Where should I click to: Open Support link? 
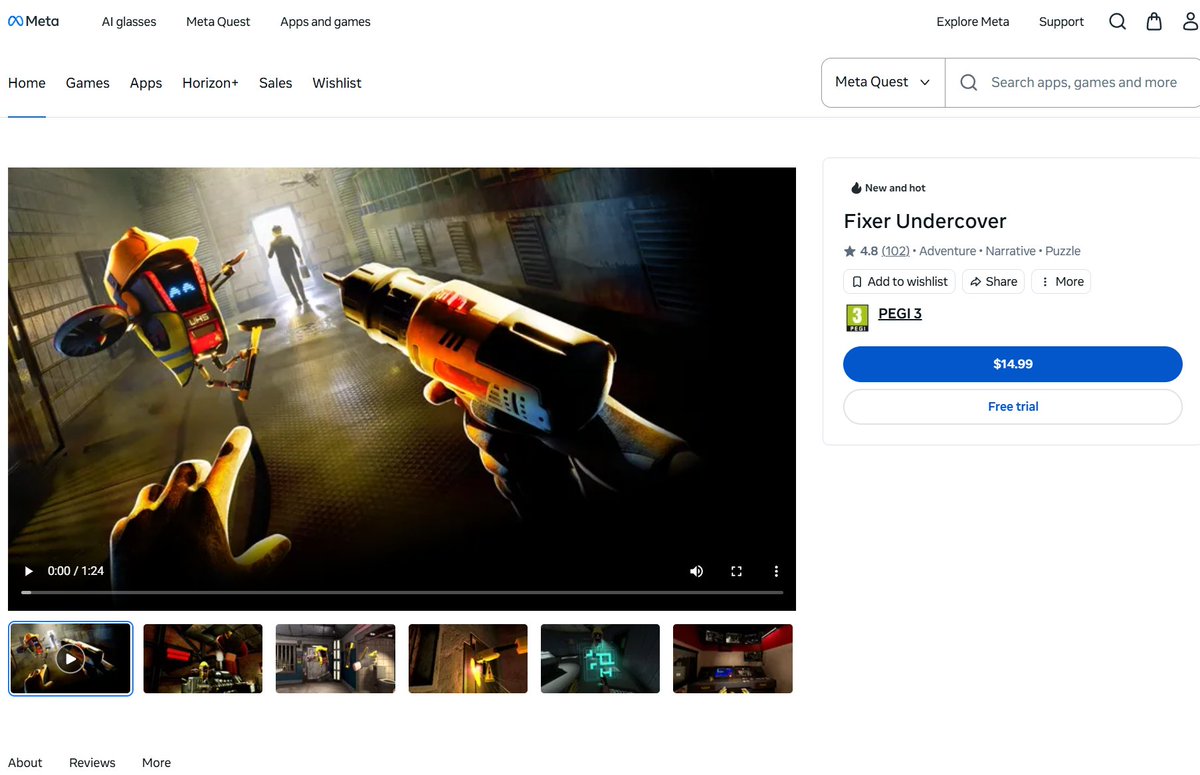[1061, 22]
